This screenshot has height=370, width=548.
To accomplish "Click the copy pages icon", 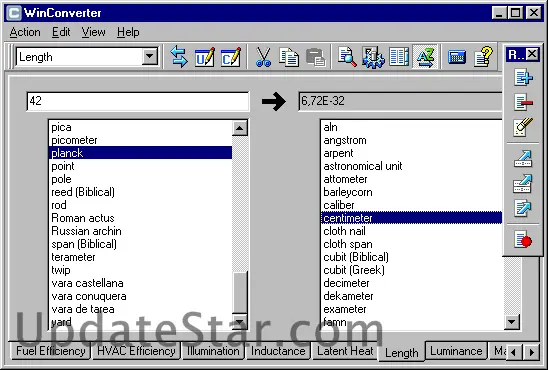I will 289,57.
